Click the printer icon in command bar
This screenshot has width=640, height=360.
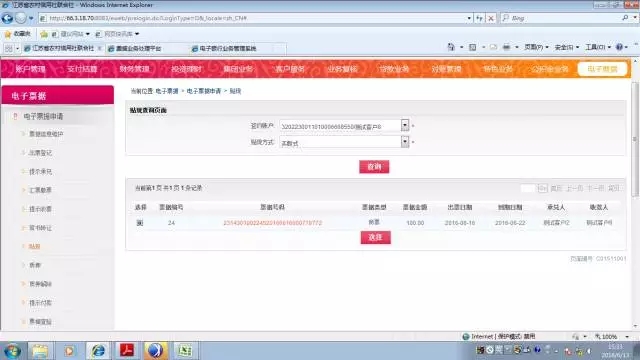506,47
